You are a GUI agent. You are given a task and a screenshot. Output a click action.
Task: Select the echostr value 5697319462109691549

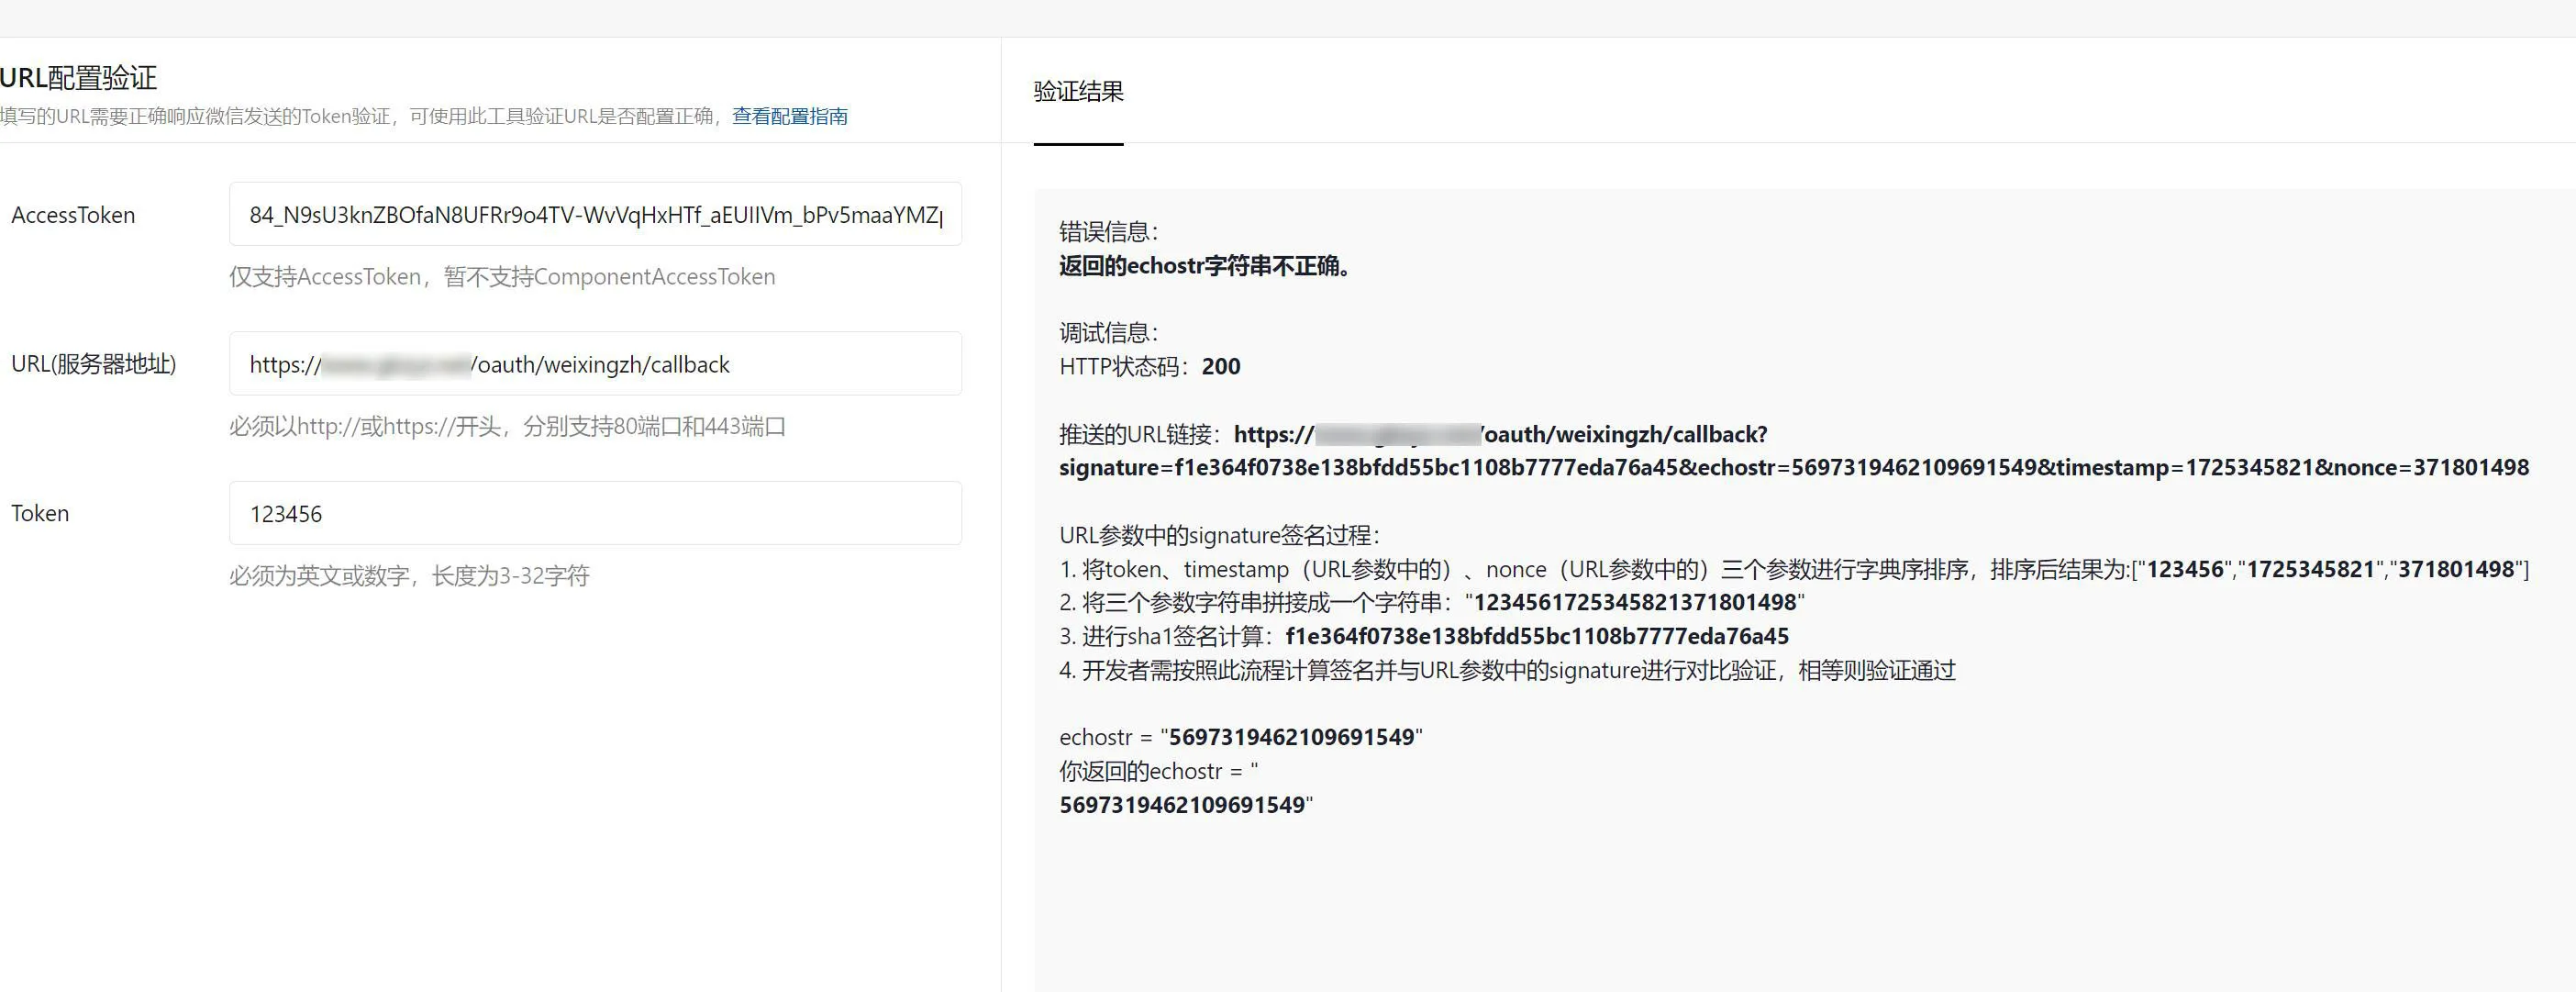(1292, 736)
